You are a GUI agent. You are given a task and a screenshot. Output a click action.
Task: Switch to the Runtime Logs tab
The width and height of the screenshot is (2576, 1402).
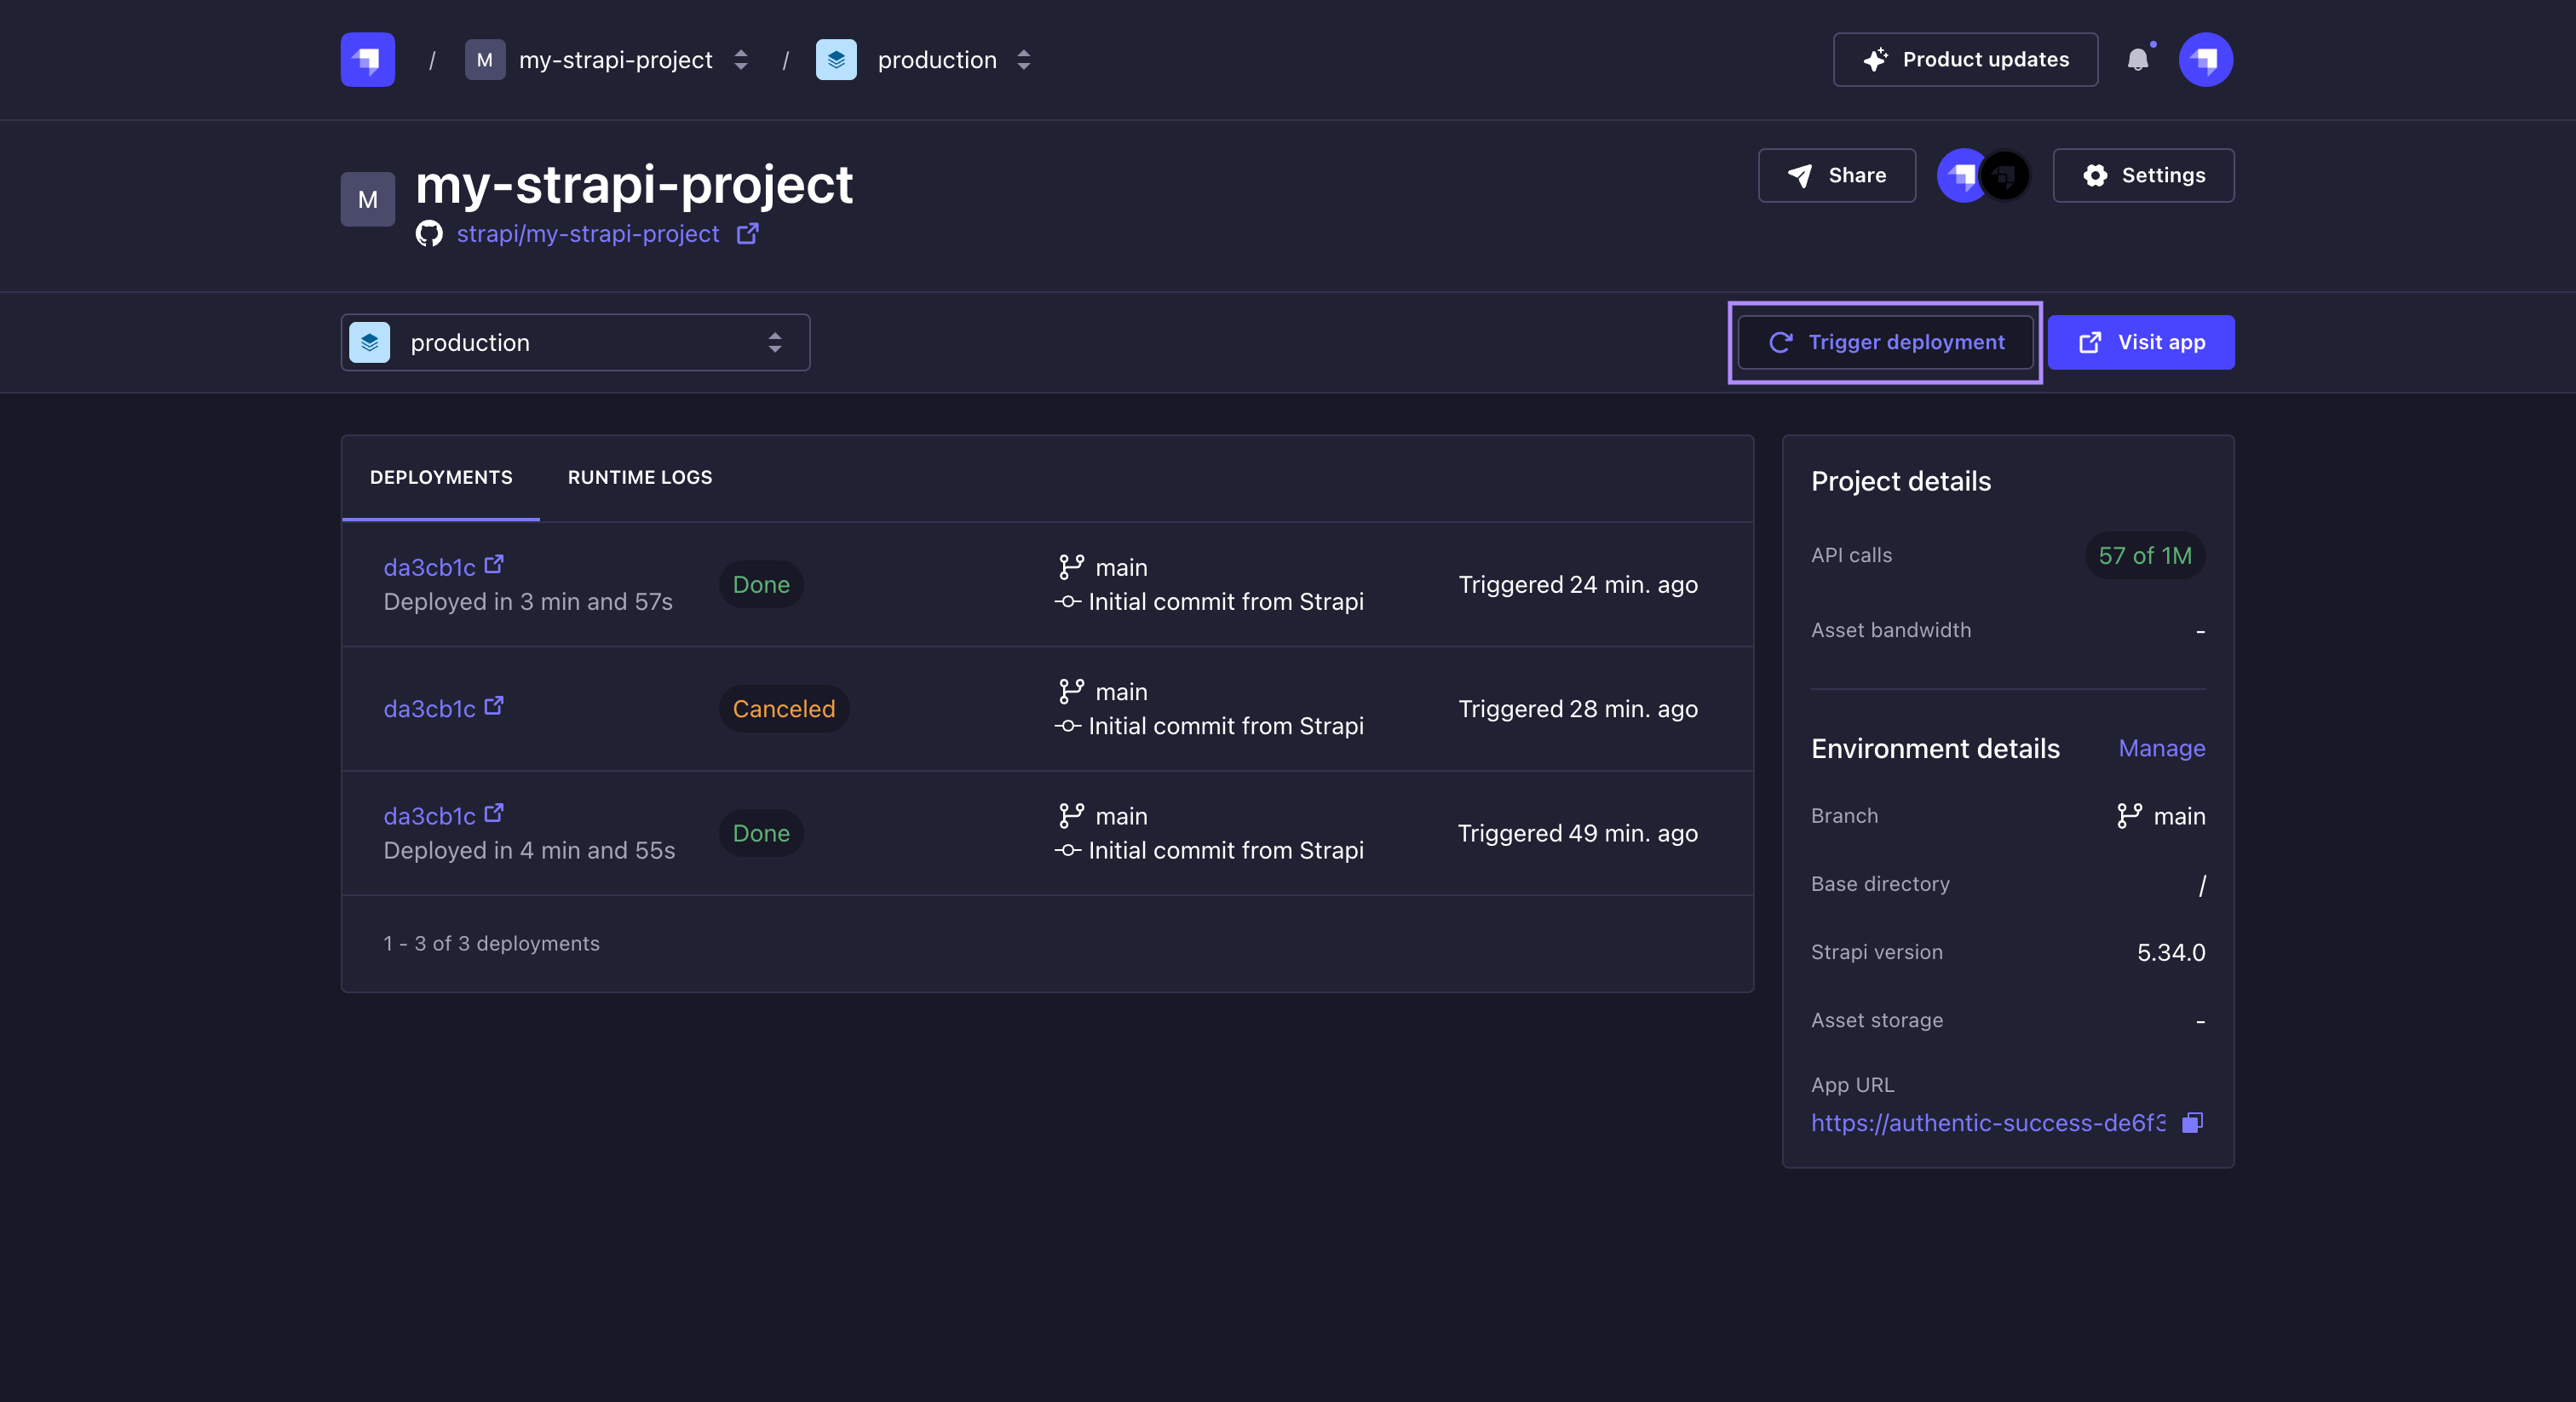tap(640, 477)
